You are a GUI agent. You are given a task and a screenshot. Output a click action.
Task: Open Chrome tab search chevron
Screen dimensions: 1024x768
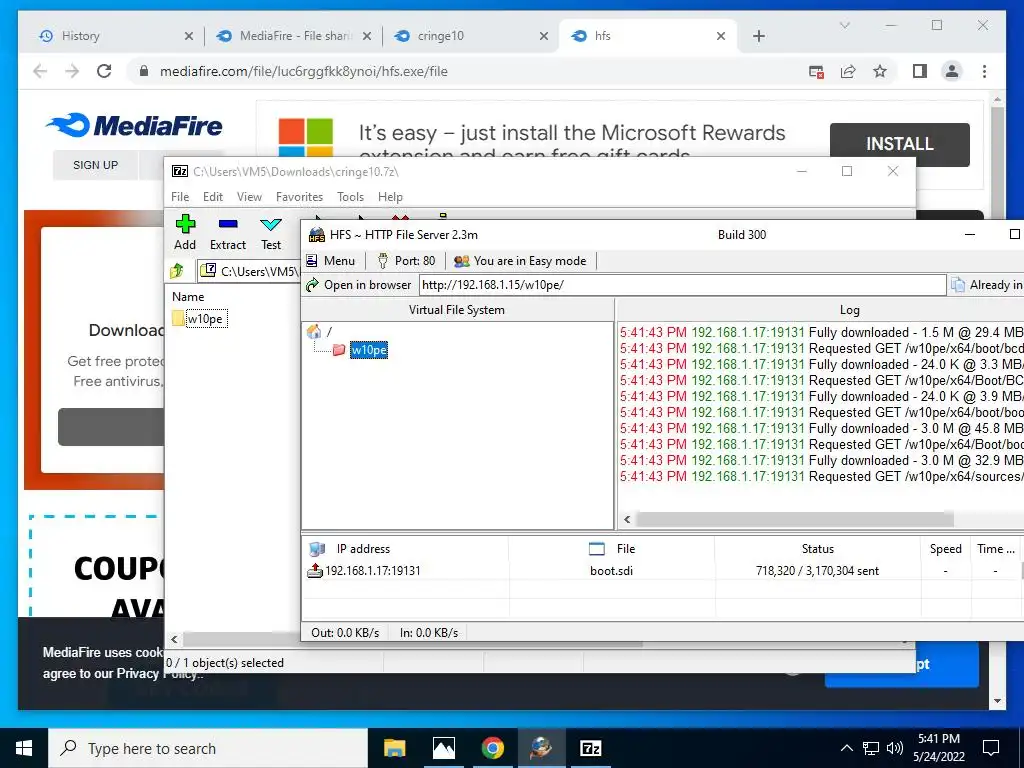[x=844, y=25]
